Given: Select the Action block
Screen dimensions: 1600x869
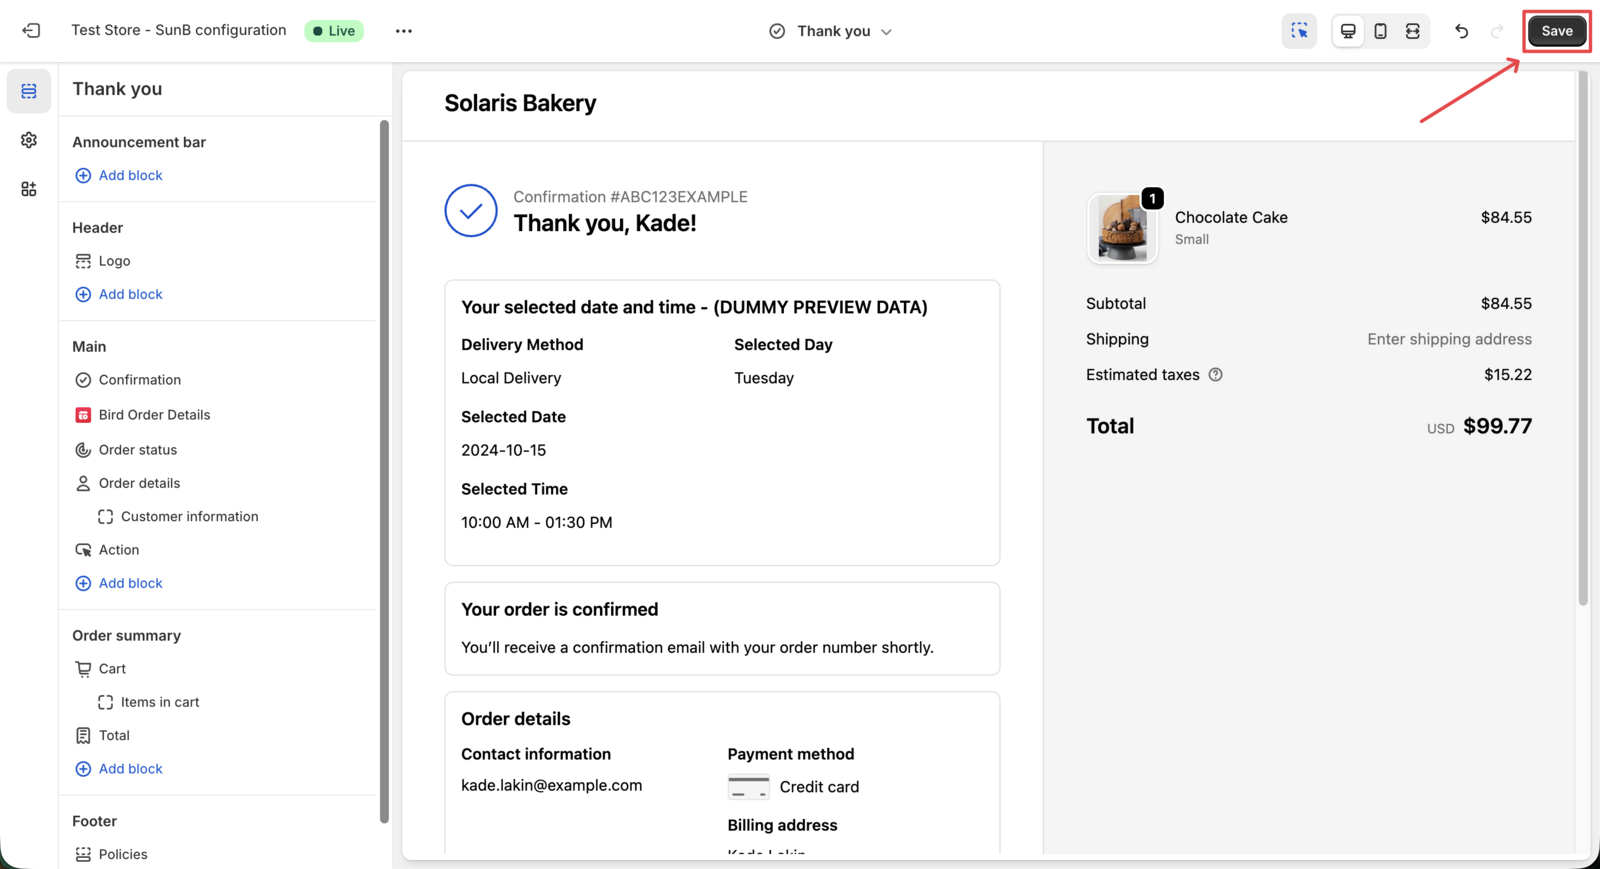Looking at the screenshot, I should click(x=107, y=550).
